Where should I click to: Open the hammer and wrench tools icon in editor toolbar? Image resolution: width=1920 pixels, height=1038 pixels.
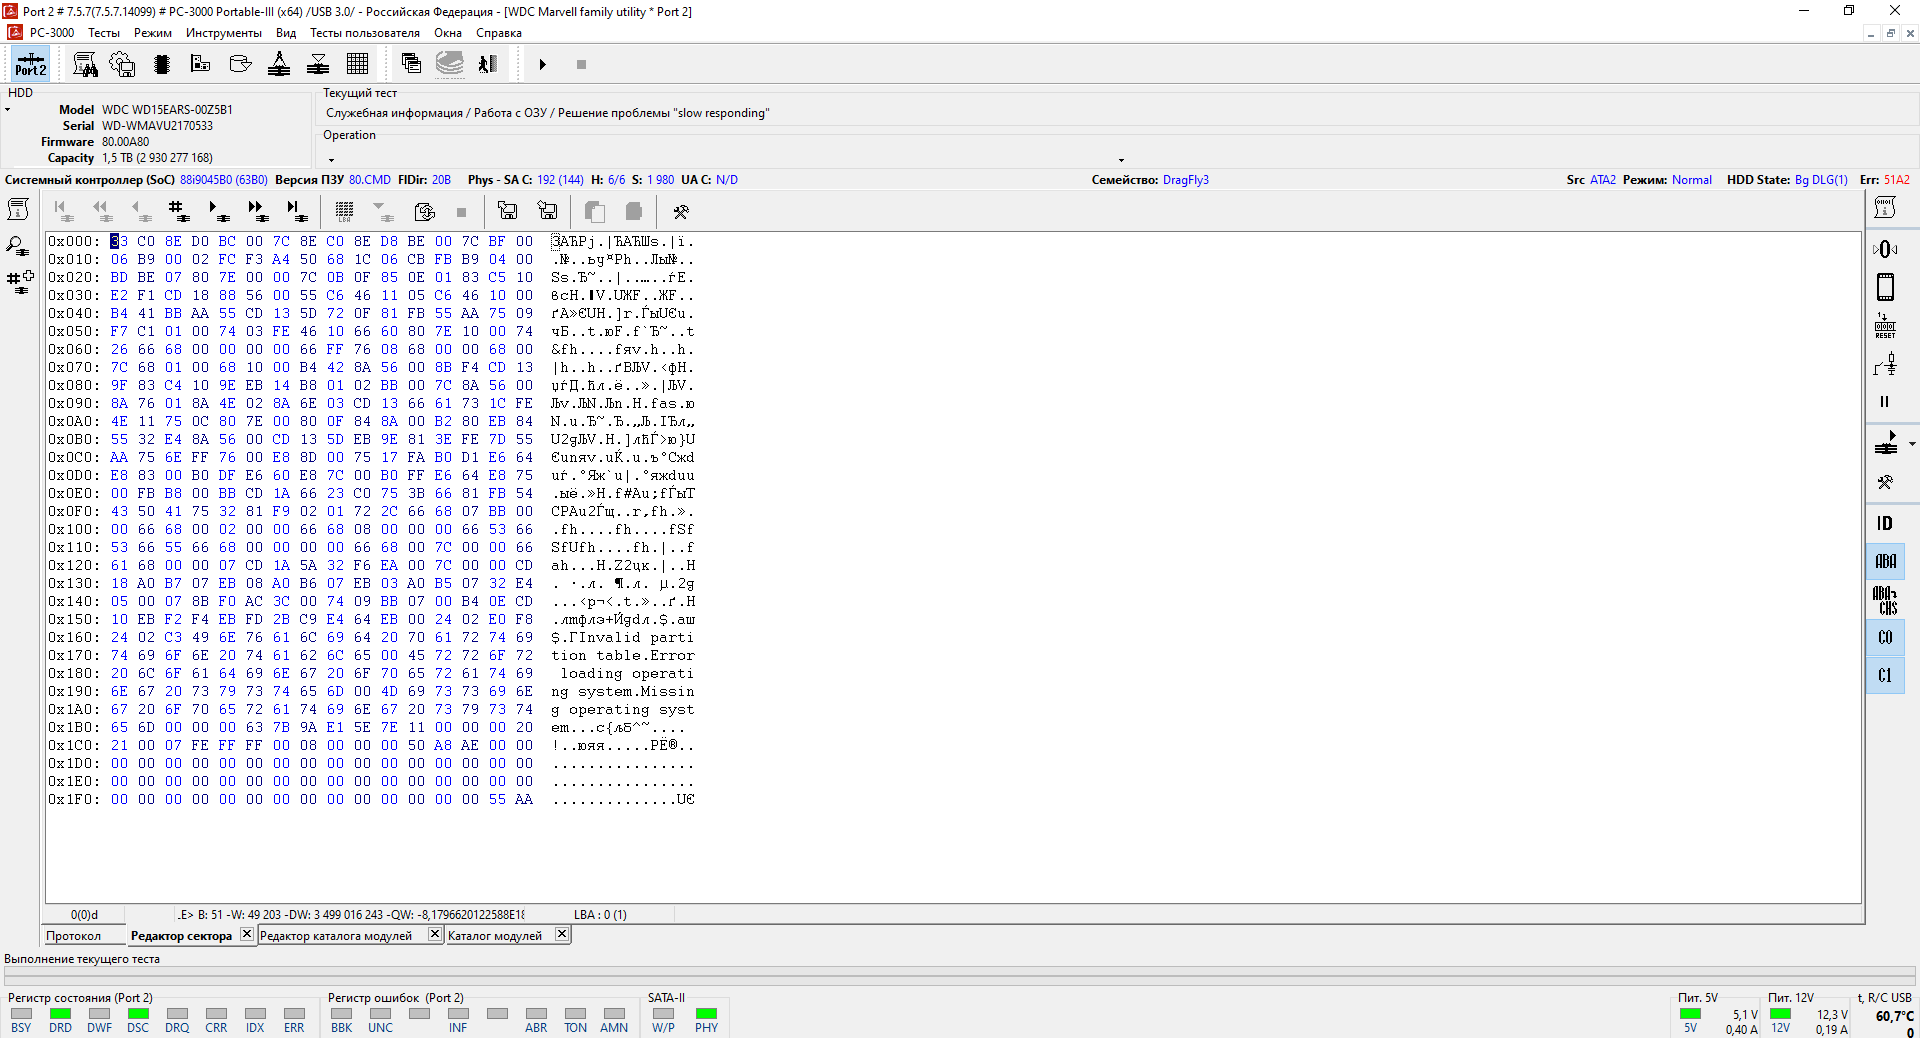tap(681, 211)
